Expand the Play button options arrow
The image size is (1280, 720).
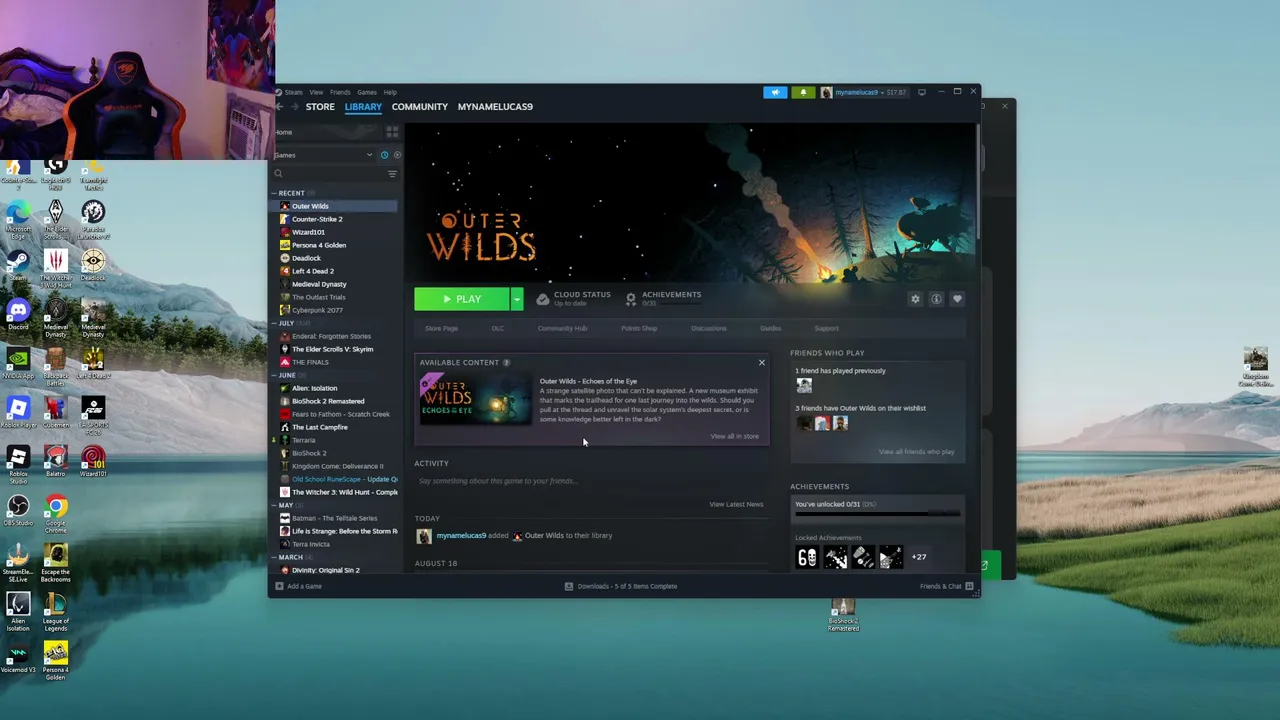(x=517, y=299)
